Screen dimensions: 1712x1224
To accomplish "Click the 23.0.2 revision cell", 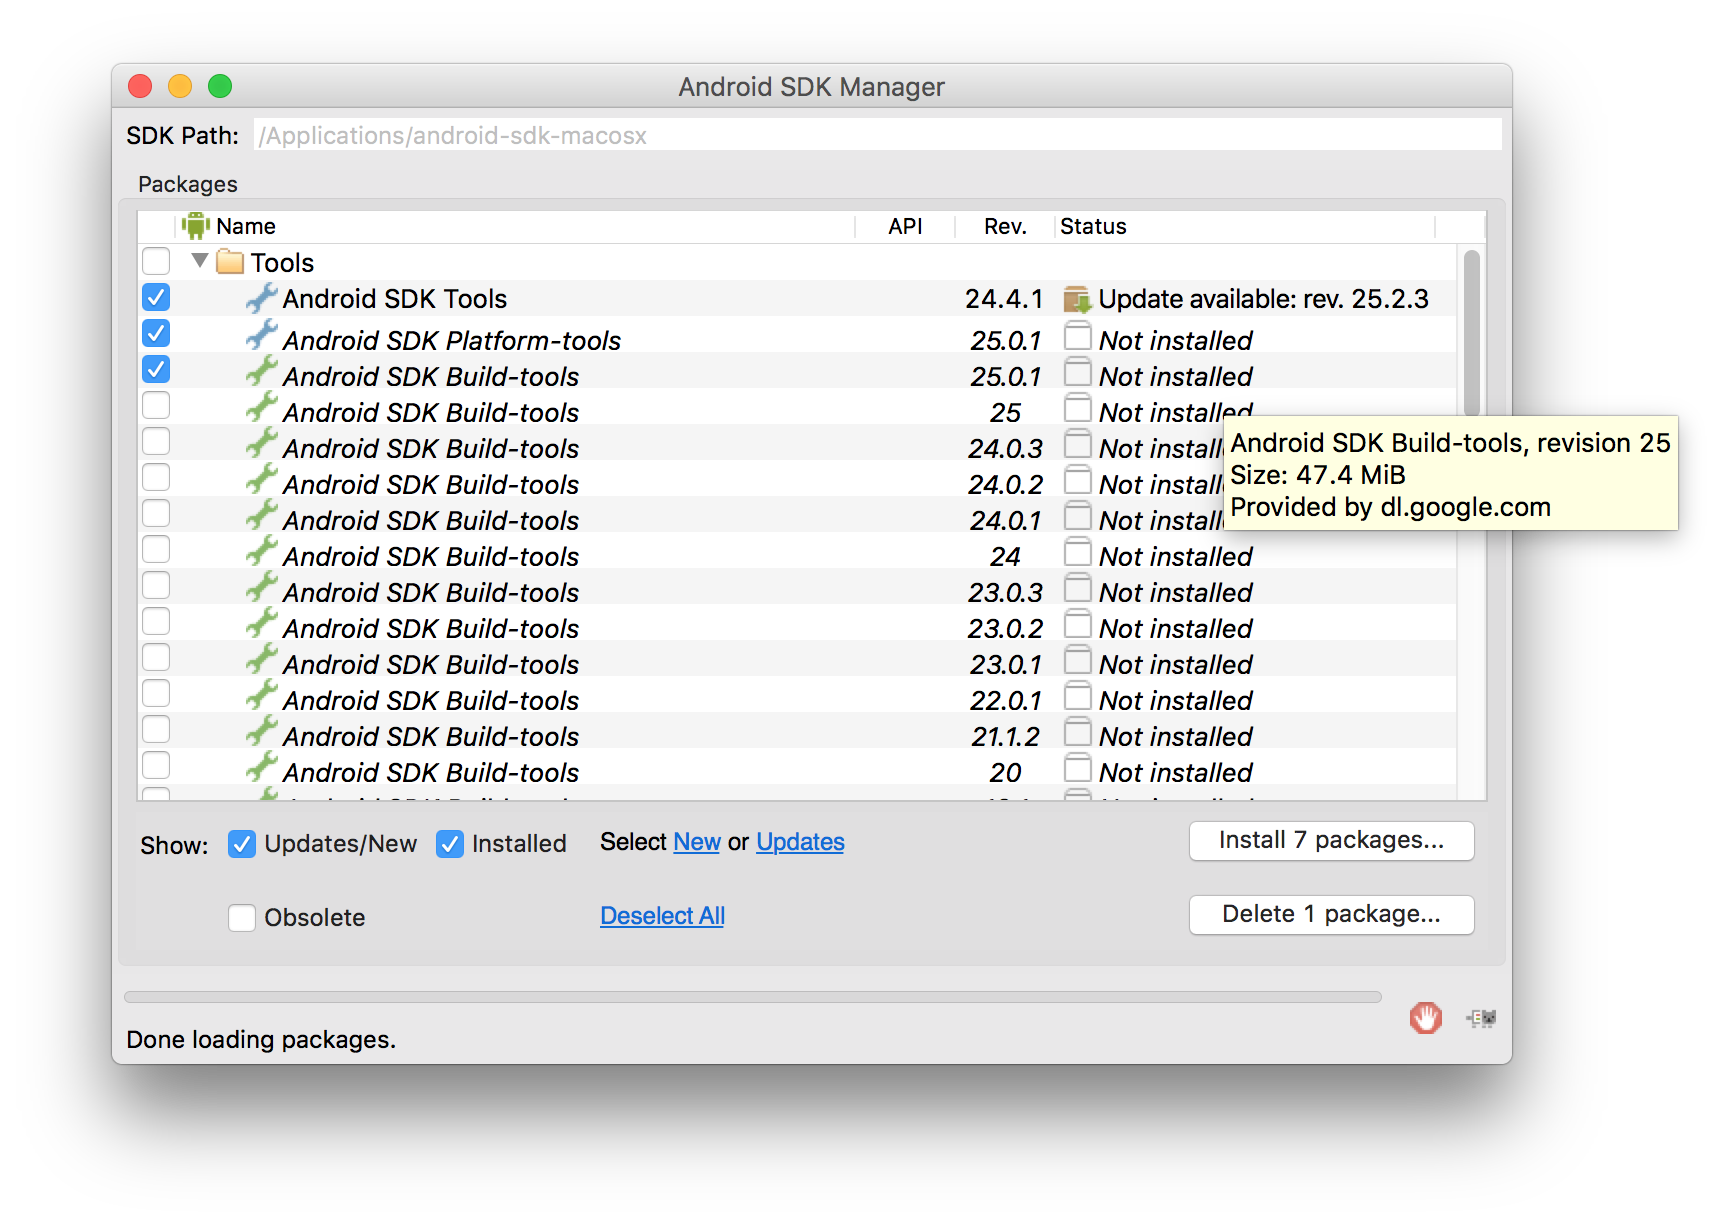I will pos(1005,629).
